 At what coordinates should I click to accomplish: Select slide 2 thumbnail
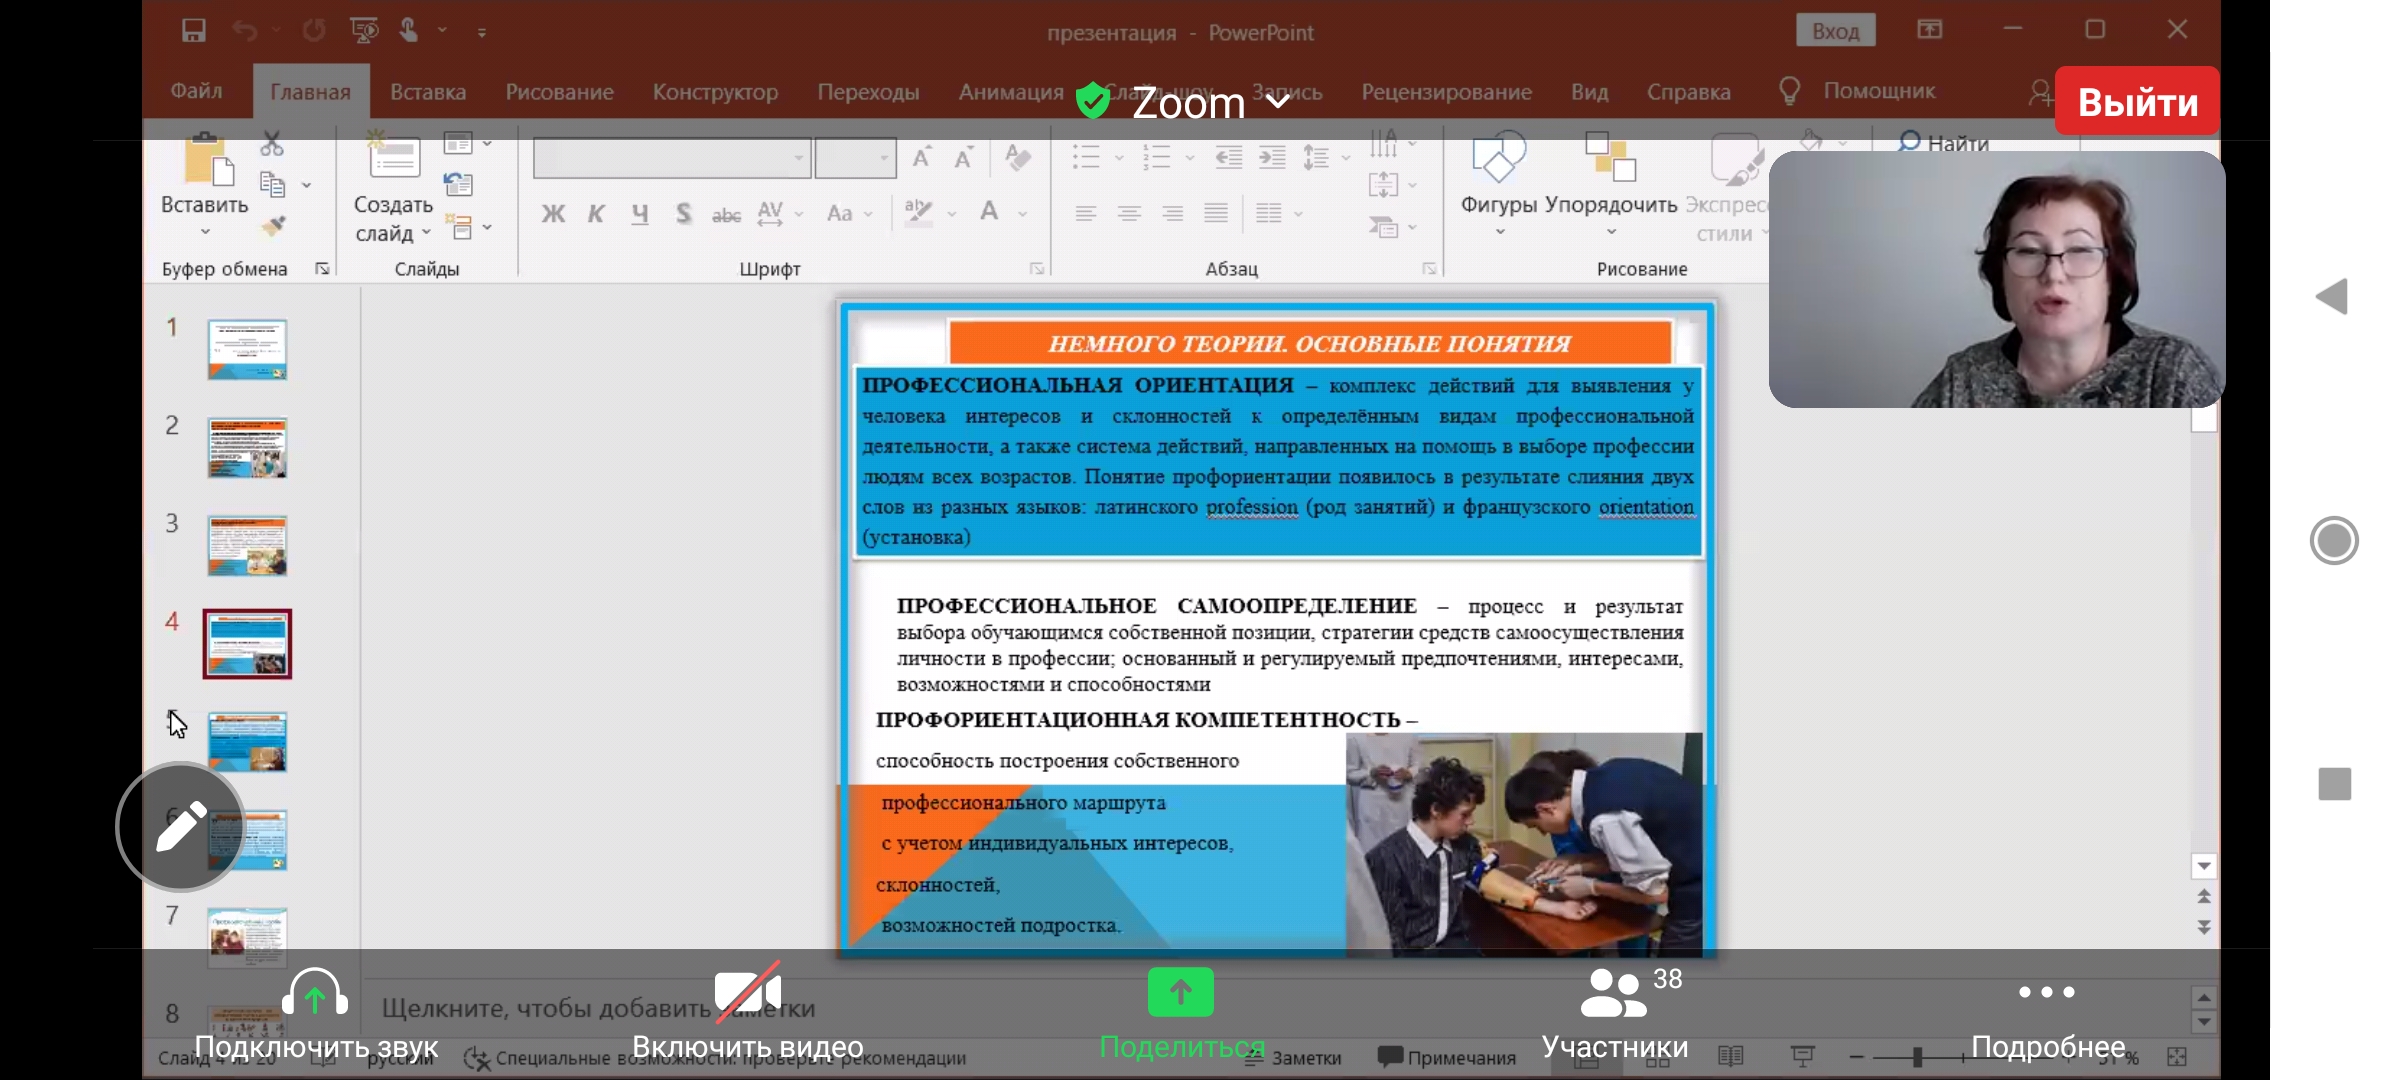(247, 447)
